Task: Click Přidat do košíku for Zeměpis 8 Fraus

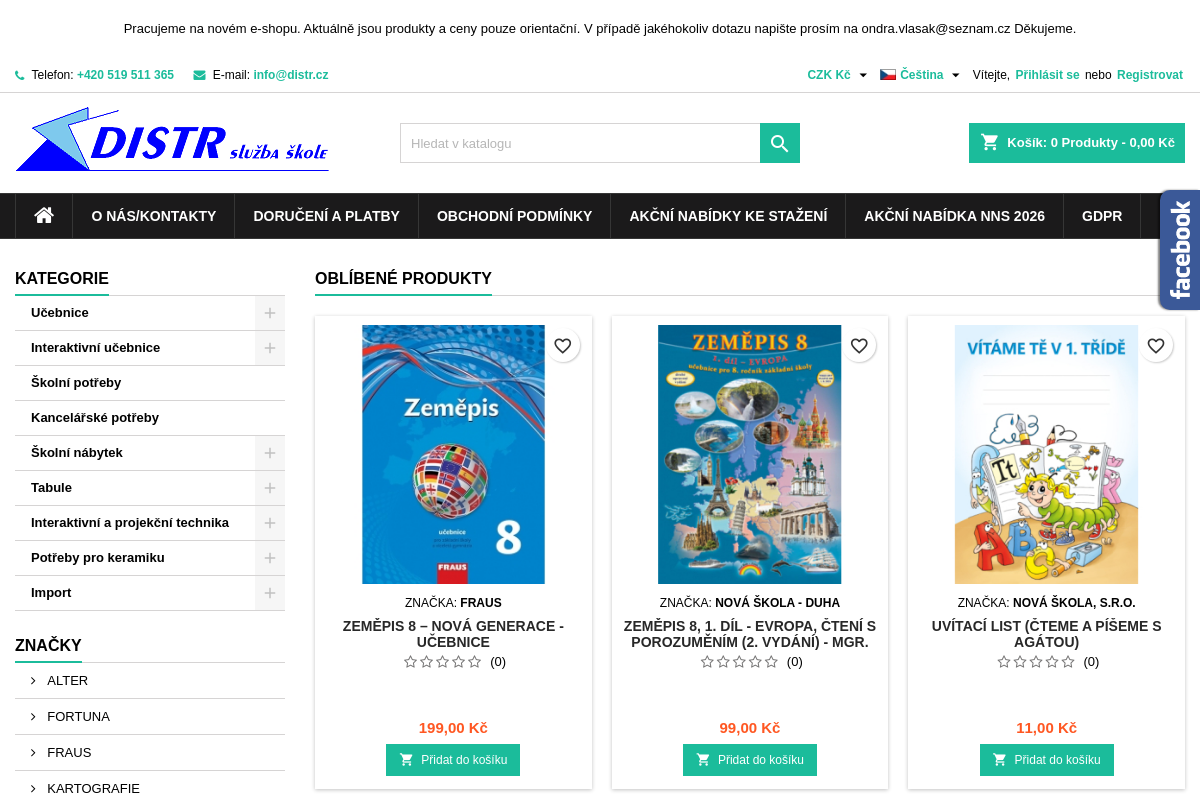Action: [453, 760]
